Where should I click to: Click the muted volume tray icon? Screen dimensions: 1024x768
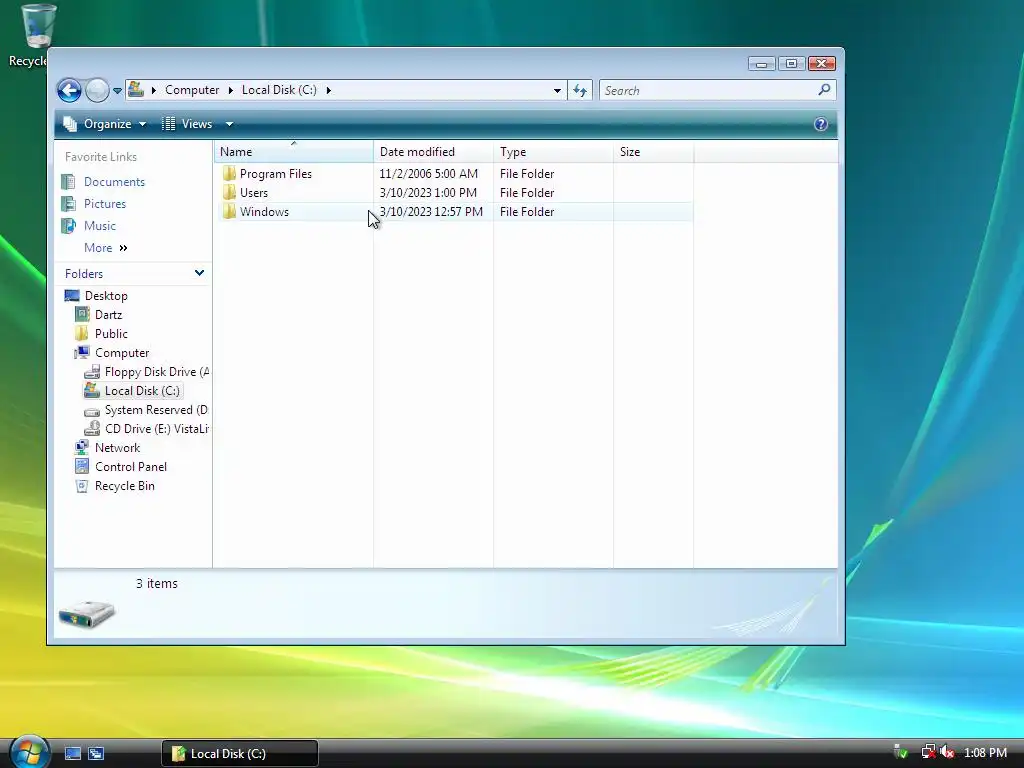(x=946, y=752)
